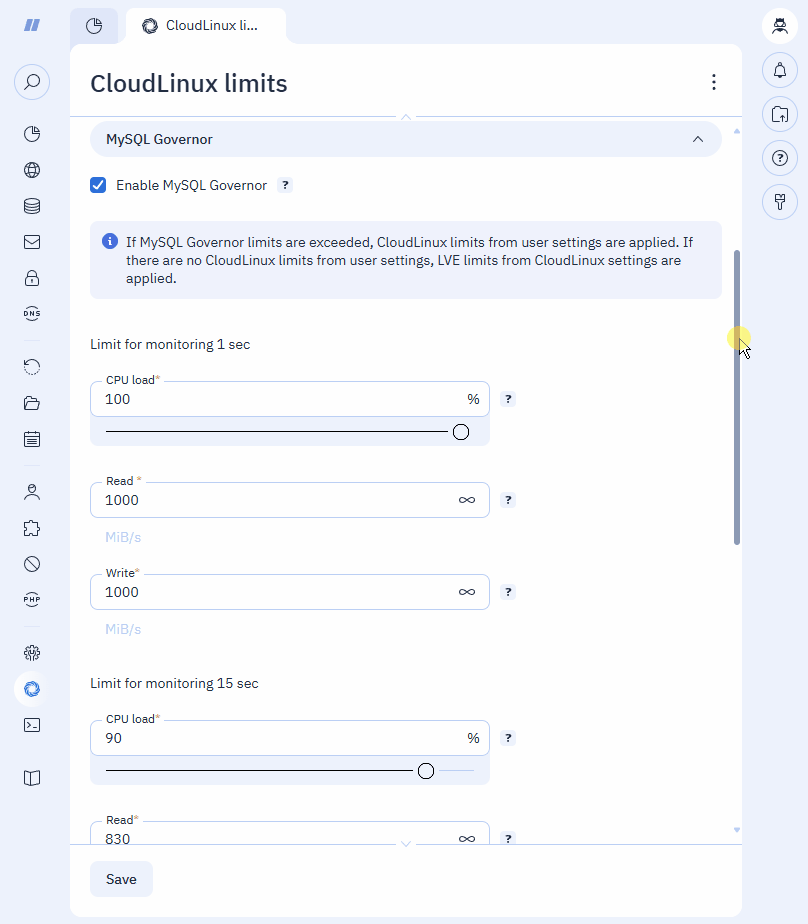This screenshot has height=924, width=808.
Task: Open the blocked circle-slash icon in sidebar
Action: 32,565
